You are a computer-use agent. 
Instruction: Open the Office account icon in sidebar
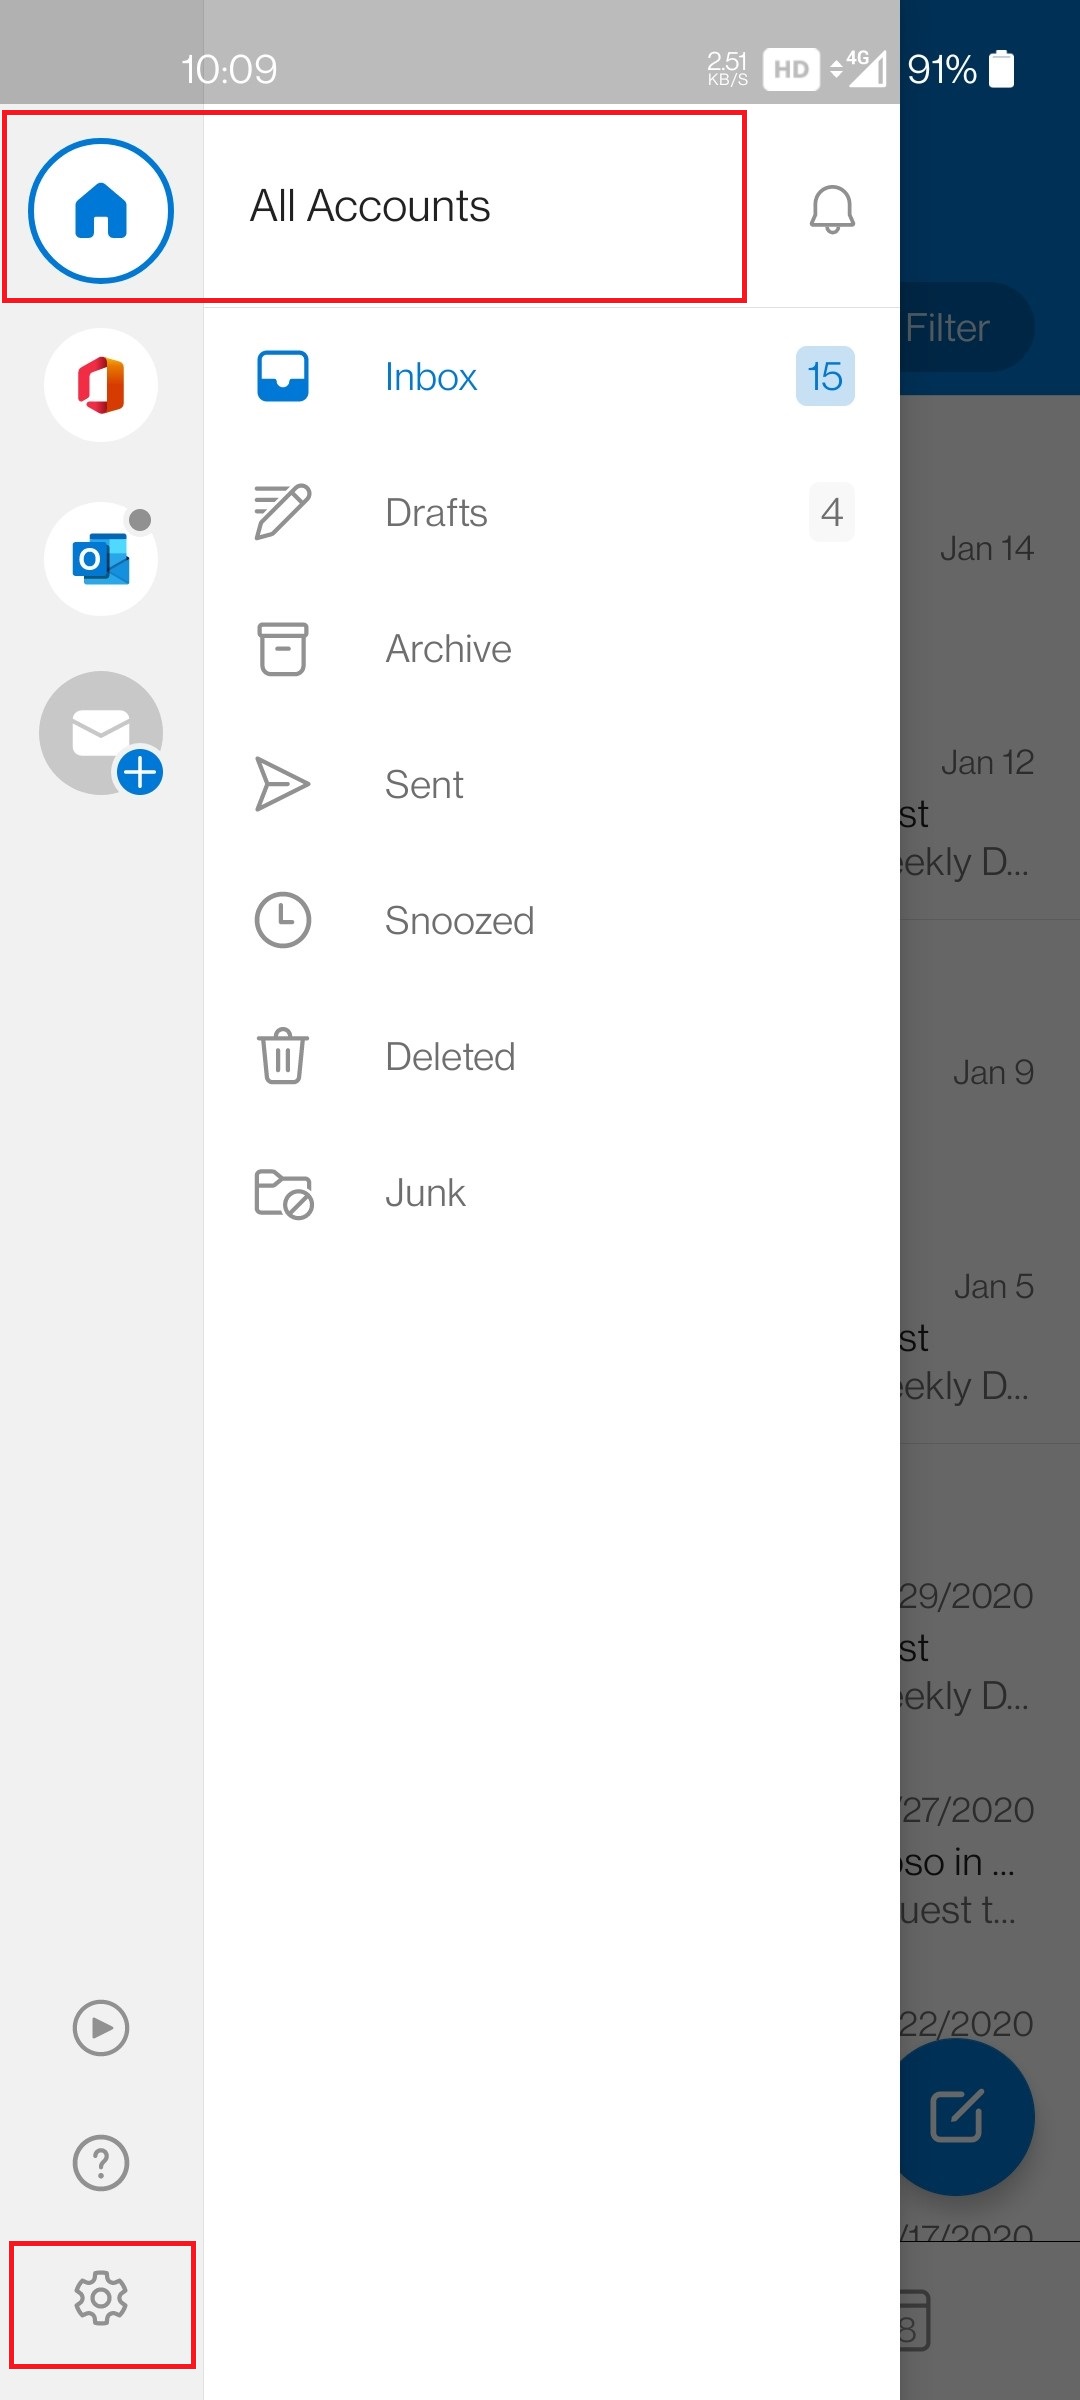[101, 385]
